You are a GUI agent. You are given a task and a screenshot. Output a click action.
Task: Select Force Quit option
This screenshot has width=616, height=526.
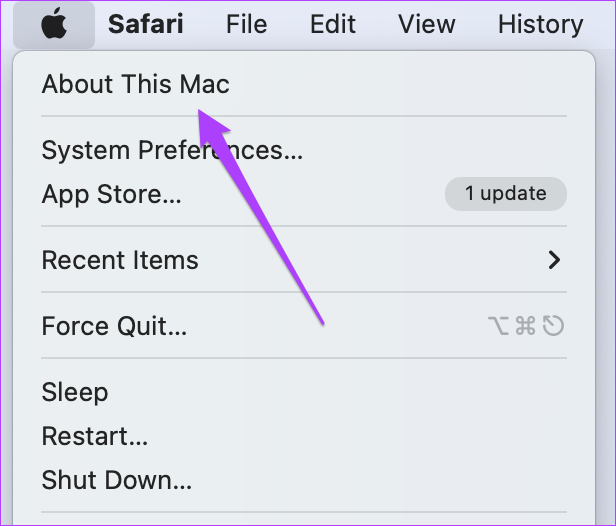click(x=114, y=326)
